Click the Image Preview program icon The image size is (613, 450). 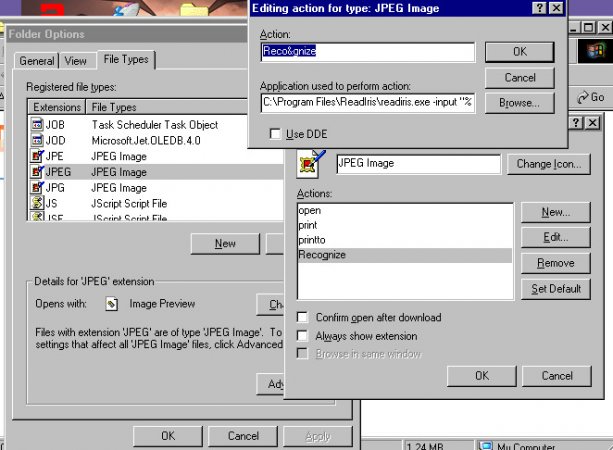[112, 304]
